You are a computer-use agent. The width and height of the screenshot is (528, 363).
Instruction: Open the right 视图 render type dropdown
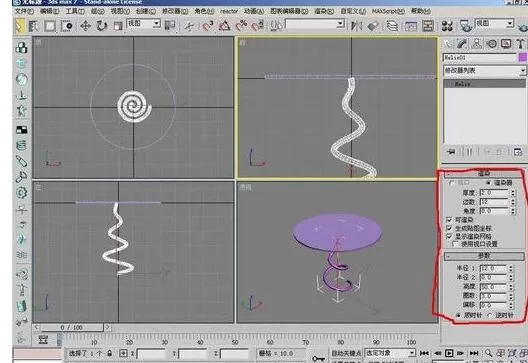(x=494, y=24)
